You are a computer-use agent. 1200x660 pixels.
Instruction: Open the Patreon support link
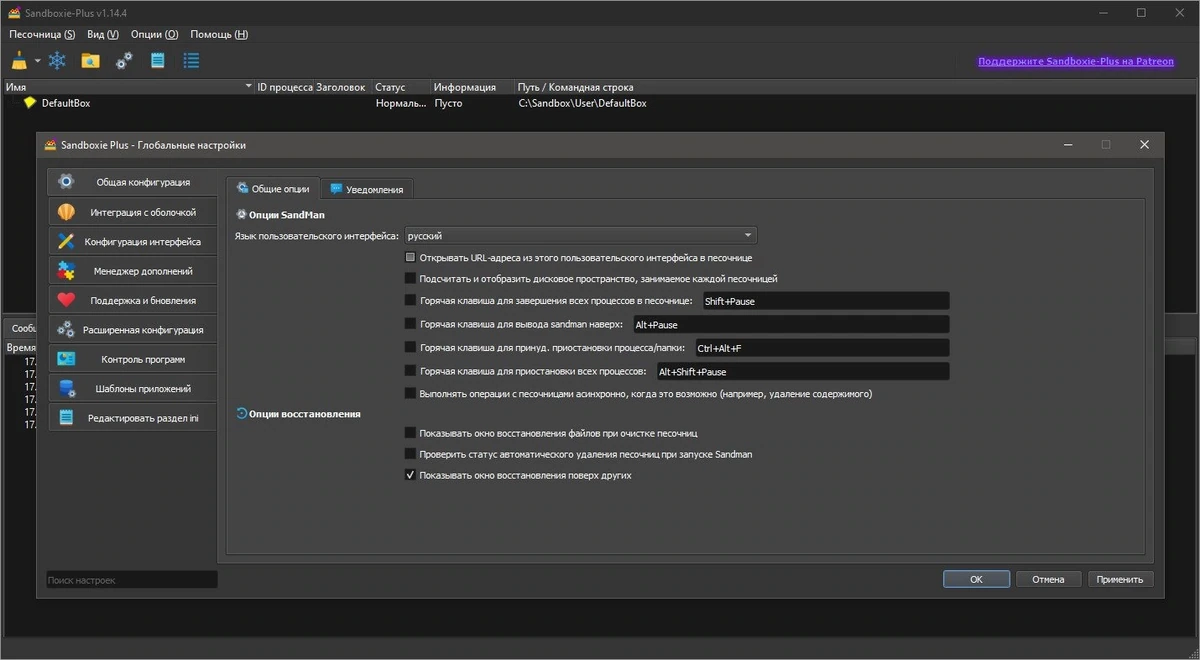(x=1076, y=62)
